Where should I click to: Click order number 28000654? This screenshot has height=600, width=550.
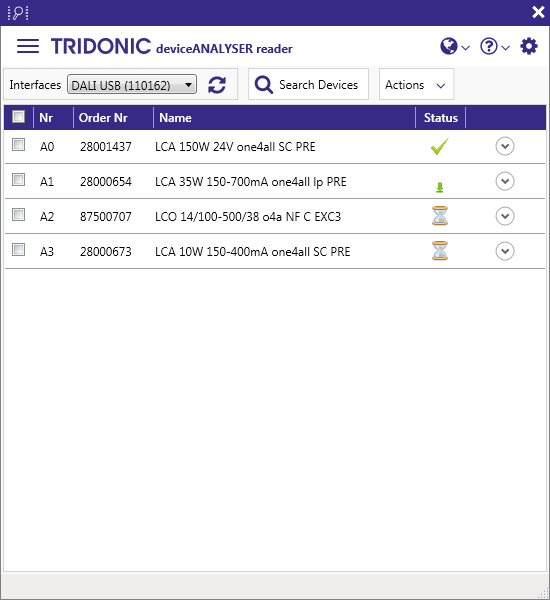click(x=106, y=181)
